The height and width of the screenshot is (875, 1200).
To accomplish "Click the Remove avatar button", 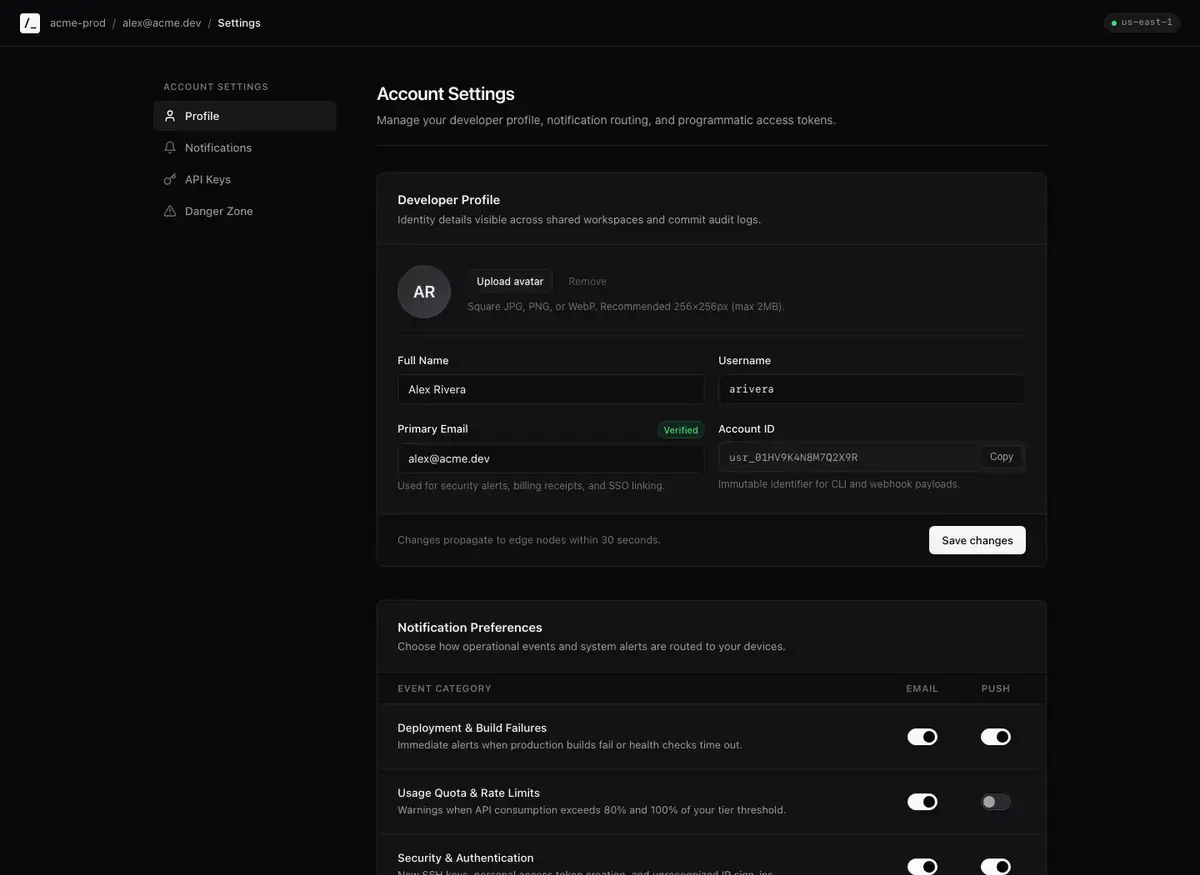I will (588, 282).
